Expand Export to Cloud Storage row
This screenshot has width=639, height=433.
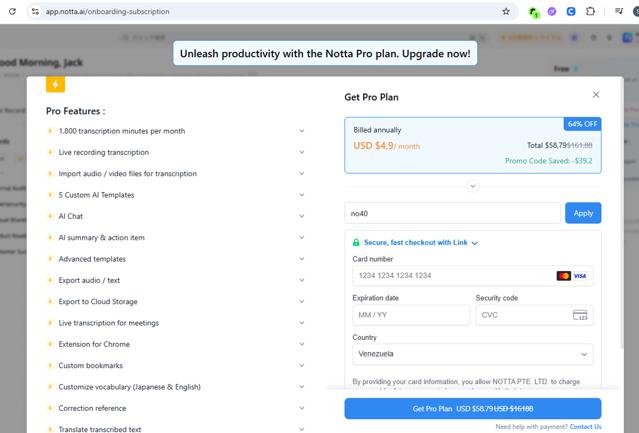[302, 301]
